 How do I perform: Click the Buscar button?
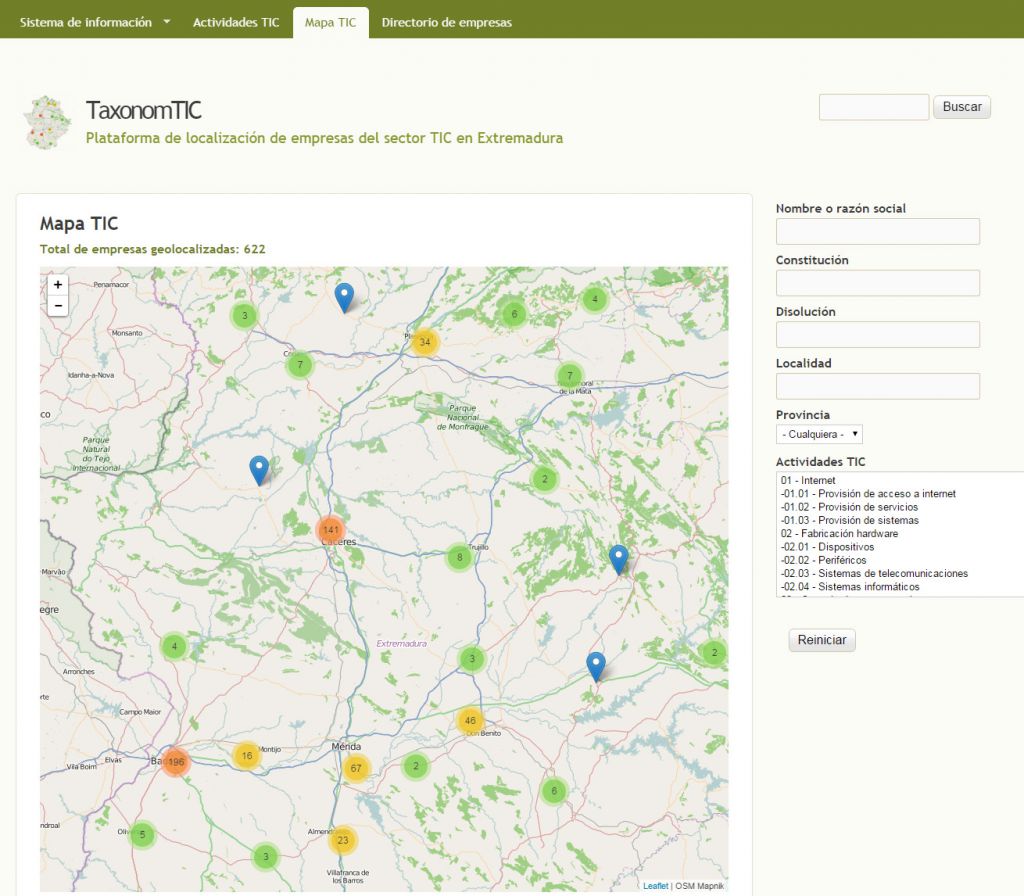(x=962, y=107)
